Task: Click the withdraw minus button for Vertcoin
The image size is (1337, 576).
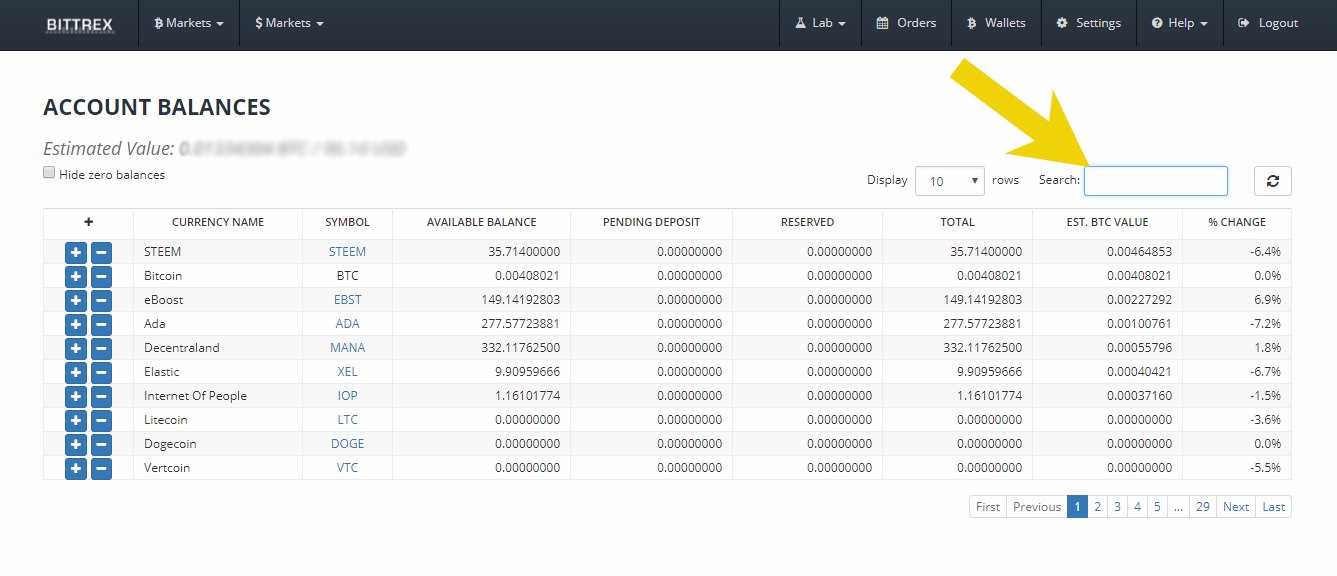Action: click(101, 468)
